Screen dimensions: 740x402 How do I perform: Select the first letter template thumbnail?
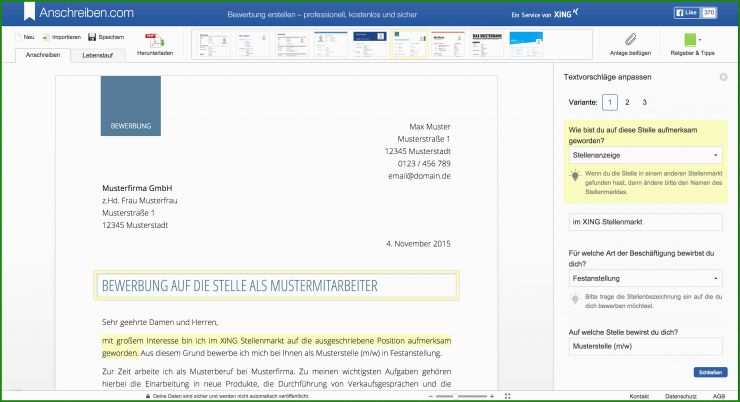(213, 44)
